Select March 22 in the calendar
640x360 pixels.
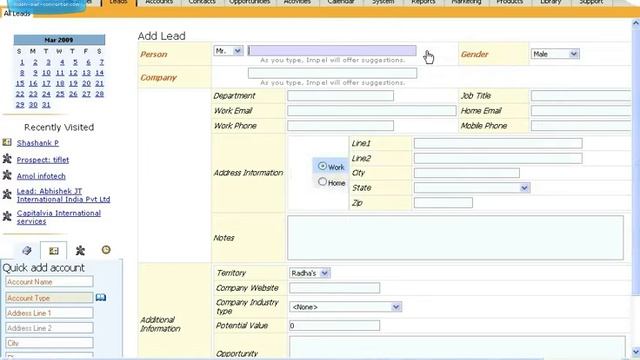[x=20, y=94]
